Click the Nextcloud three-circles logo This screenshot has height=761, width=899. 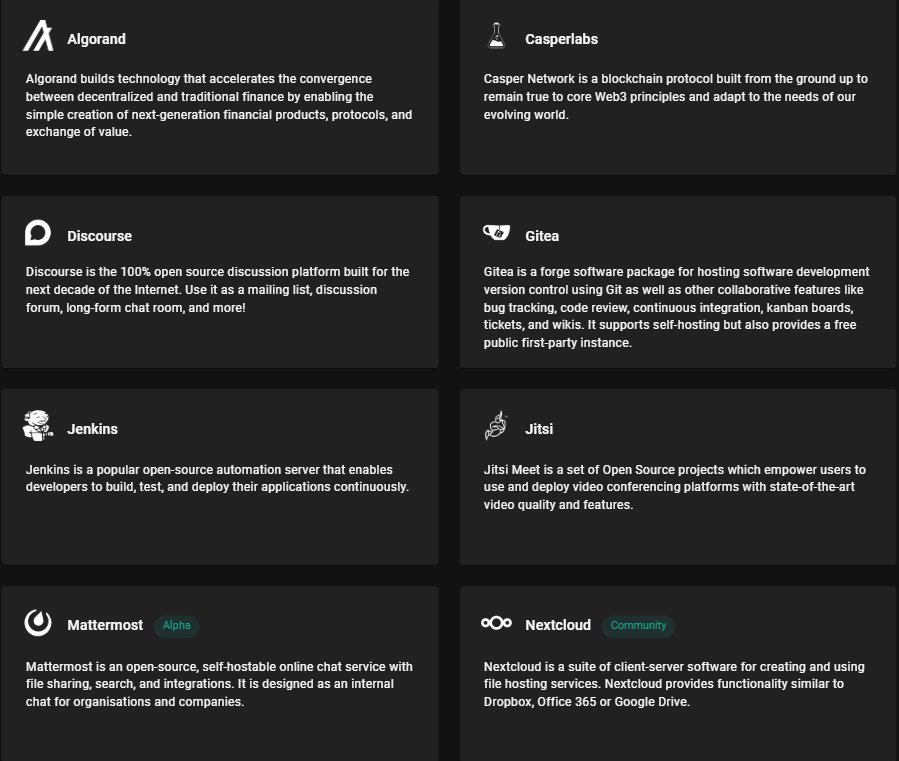496,622
